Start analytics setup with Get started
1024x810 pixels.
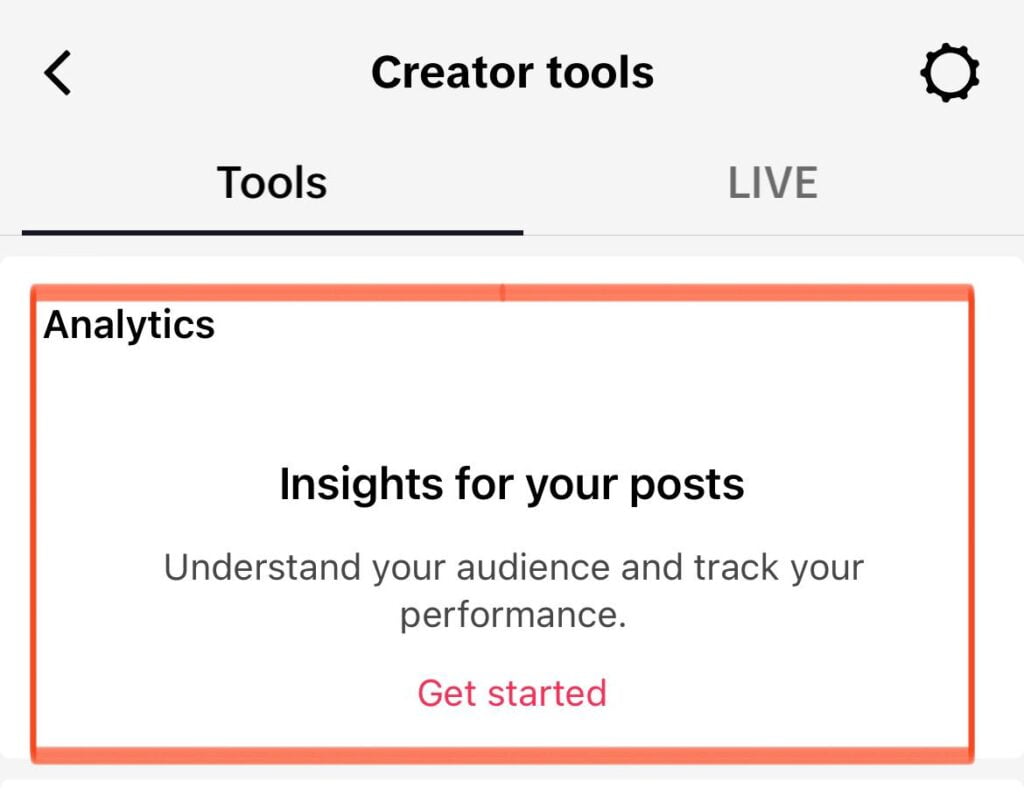(512, 692)
